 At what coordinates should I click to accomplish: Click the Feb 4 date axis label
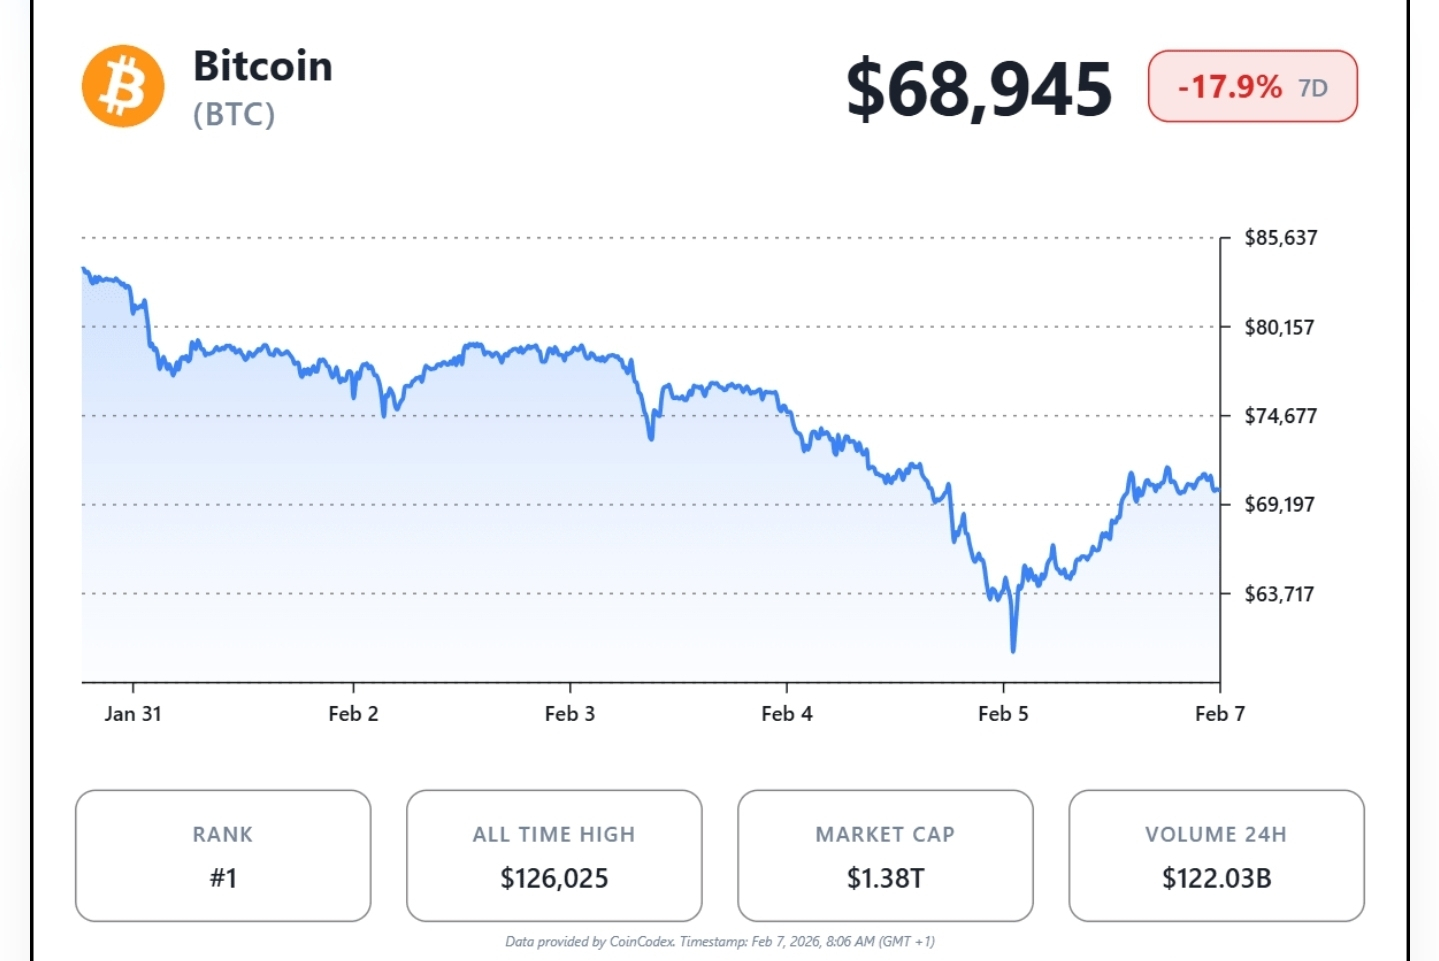coord(787,714)
